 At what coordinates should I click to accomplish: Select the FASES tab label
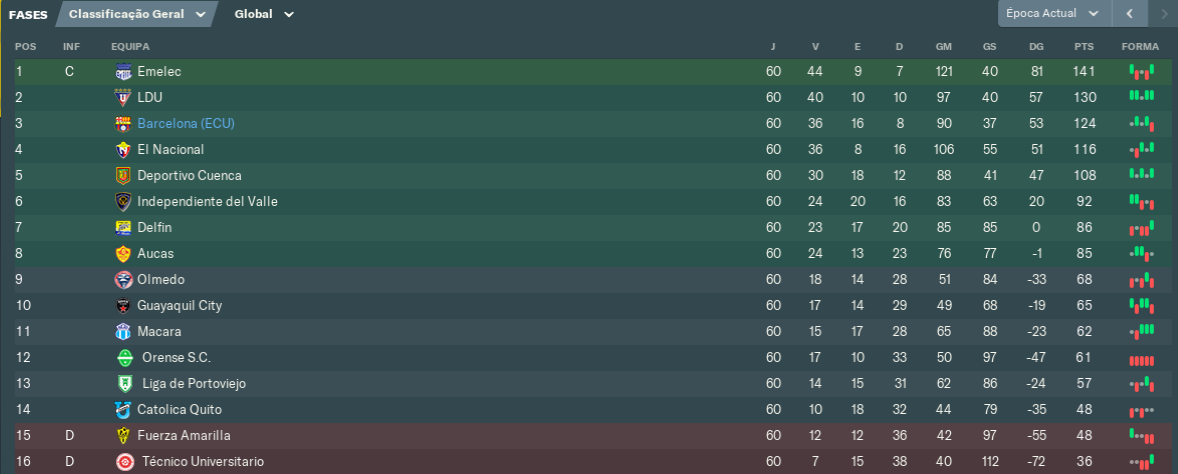(29, 14)
